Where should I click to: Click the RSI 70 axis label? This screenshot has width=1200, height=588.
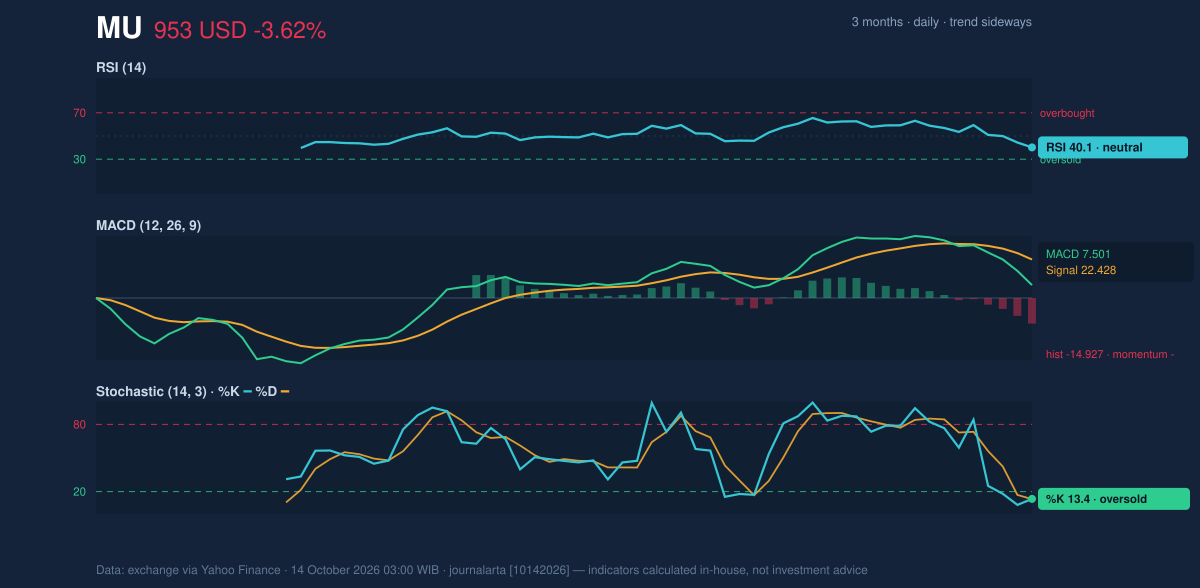click(x=79, y=113)
